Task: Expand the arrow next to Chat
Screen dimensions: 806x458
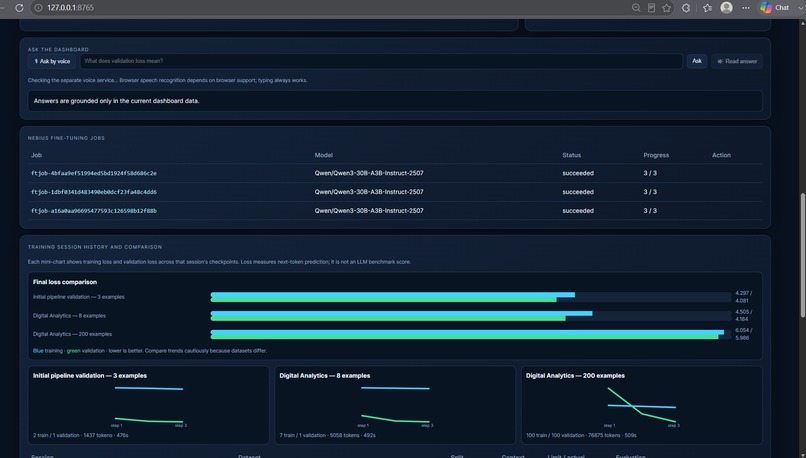Action: [x=800, y=8]
